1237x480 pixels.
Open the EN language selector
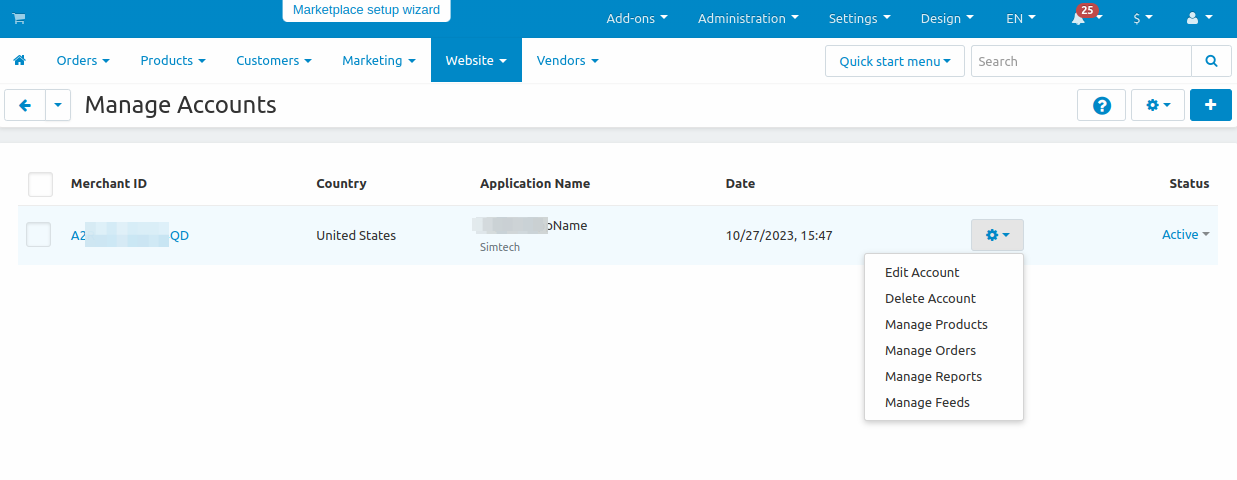tap(1020, 19)
